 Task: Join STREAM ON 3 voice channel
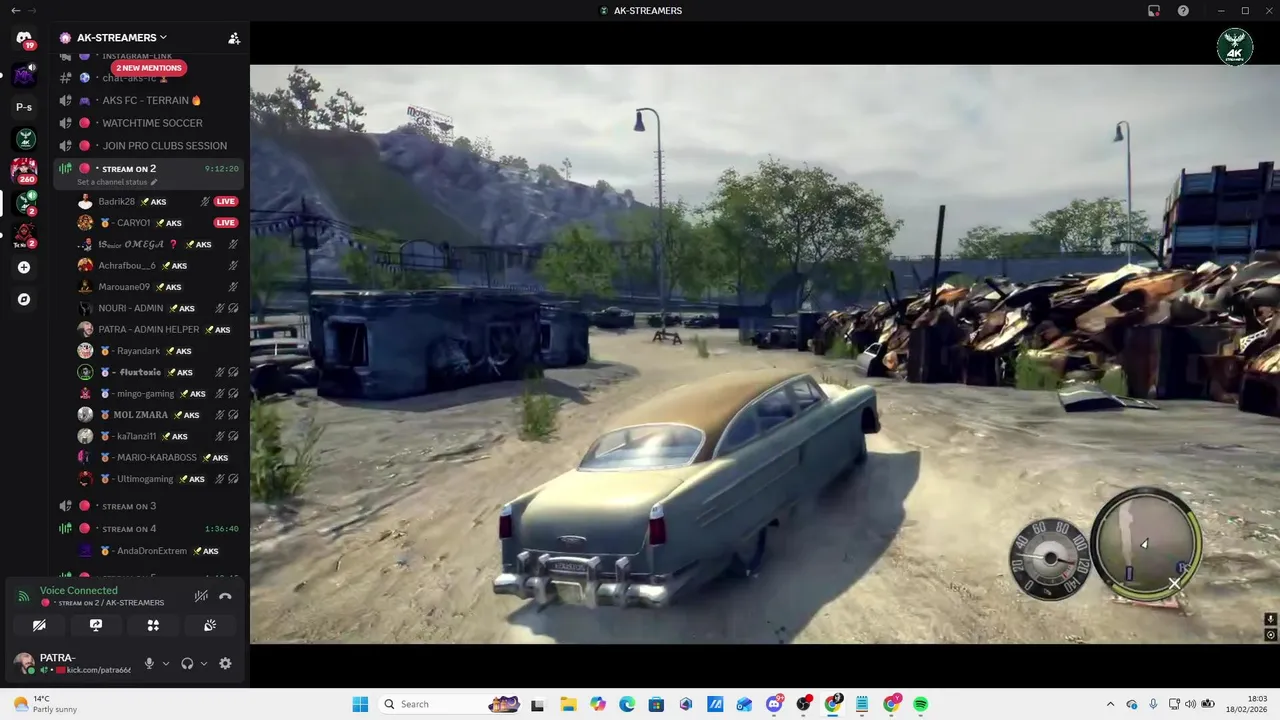tap(150, 506)
